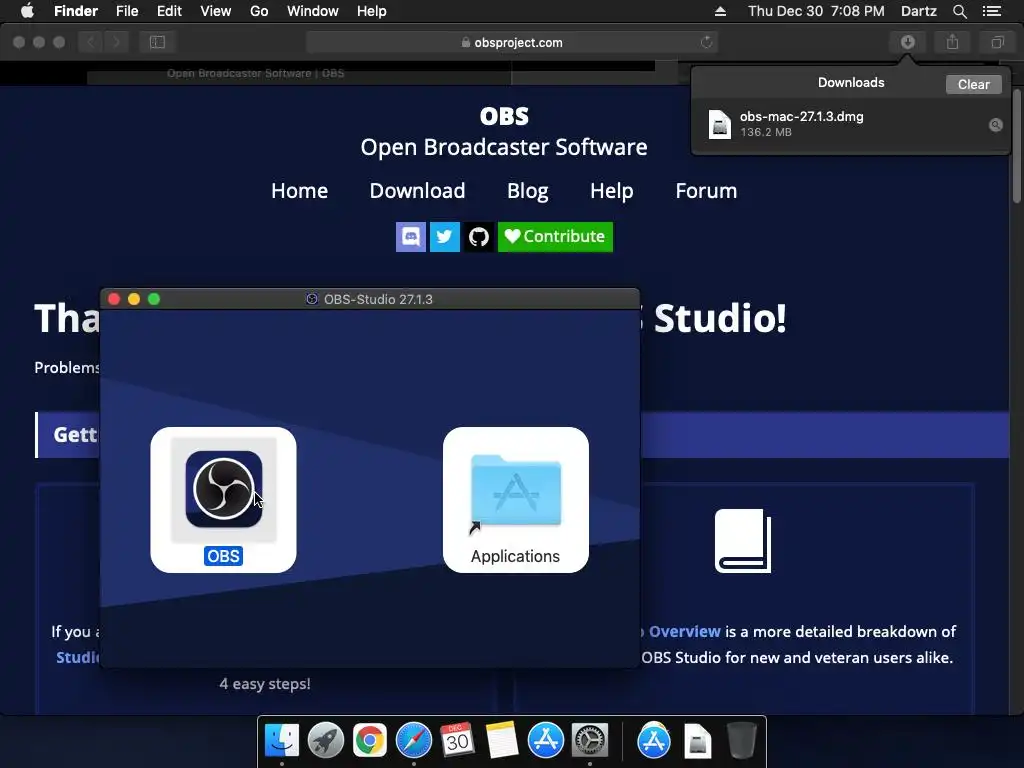Open the Finder menu
Screen dimensions: 1024x768
point(76,11)
